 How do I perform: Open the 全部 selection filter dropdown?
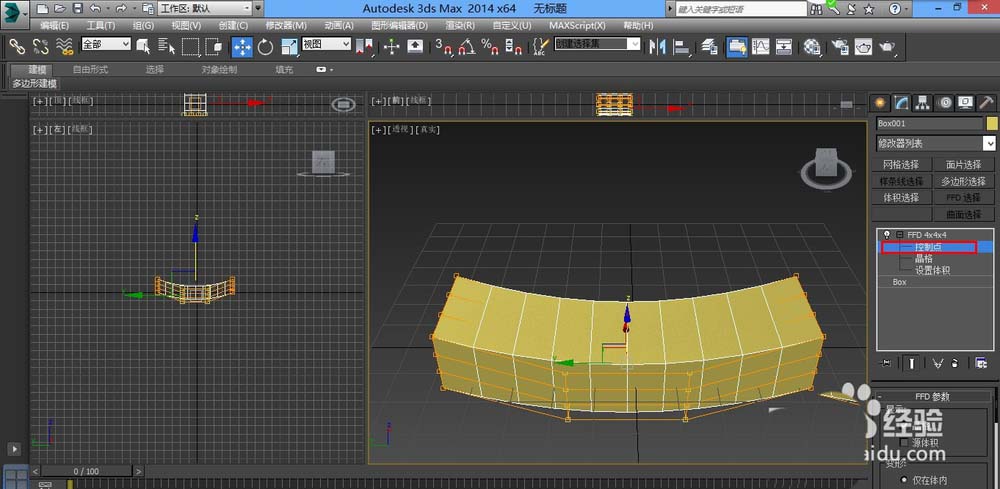coord(106,43)
